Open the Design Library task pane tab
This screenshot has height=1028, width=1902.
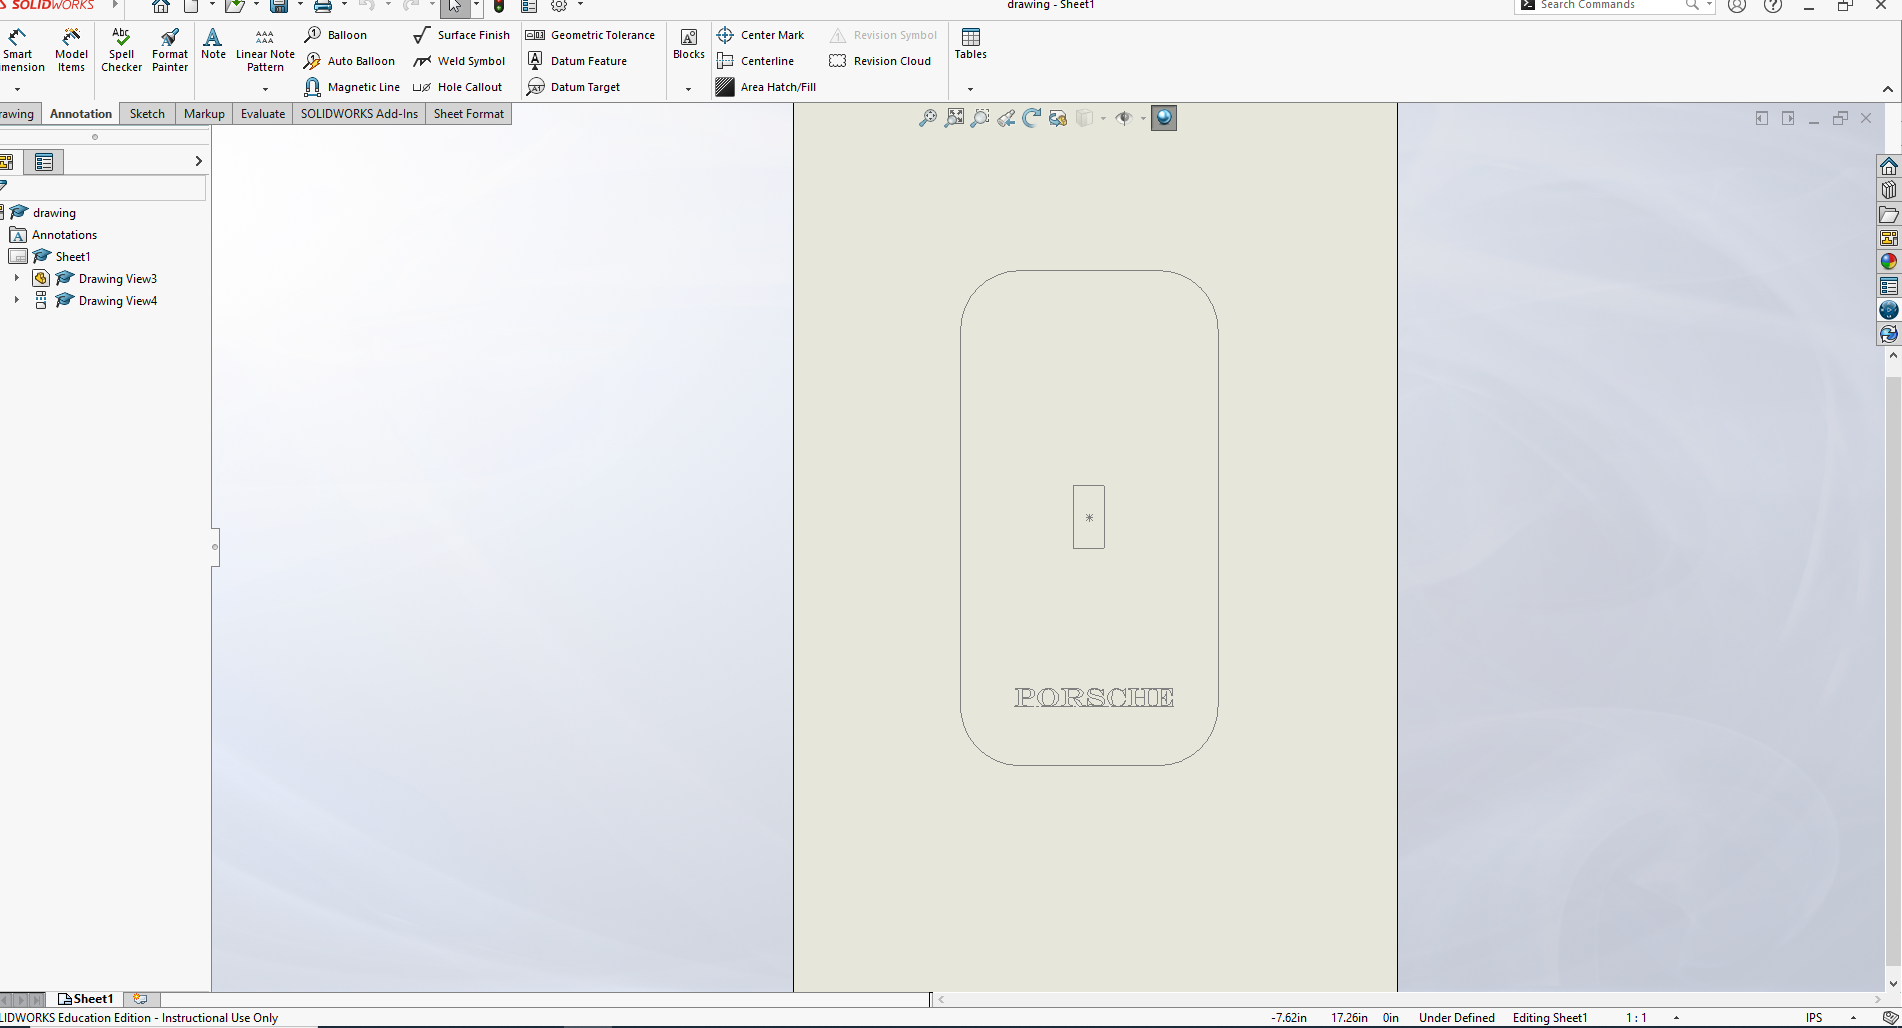click(x=1889, y=190)
